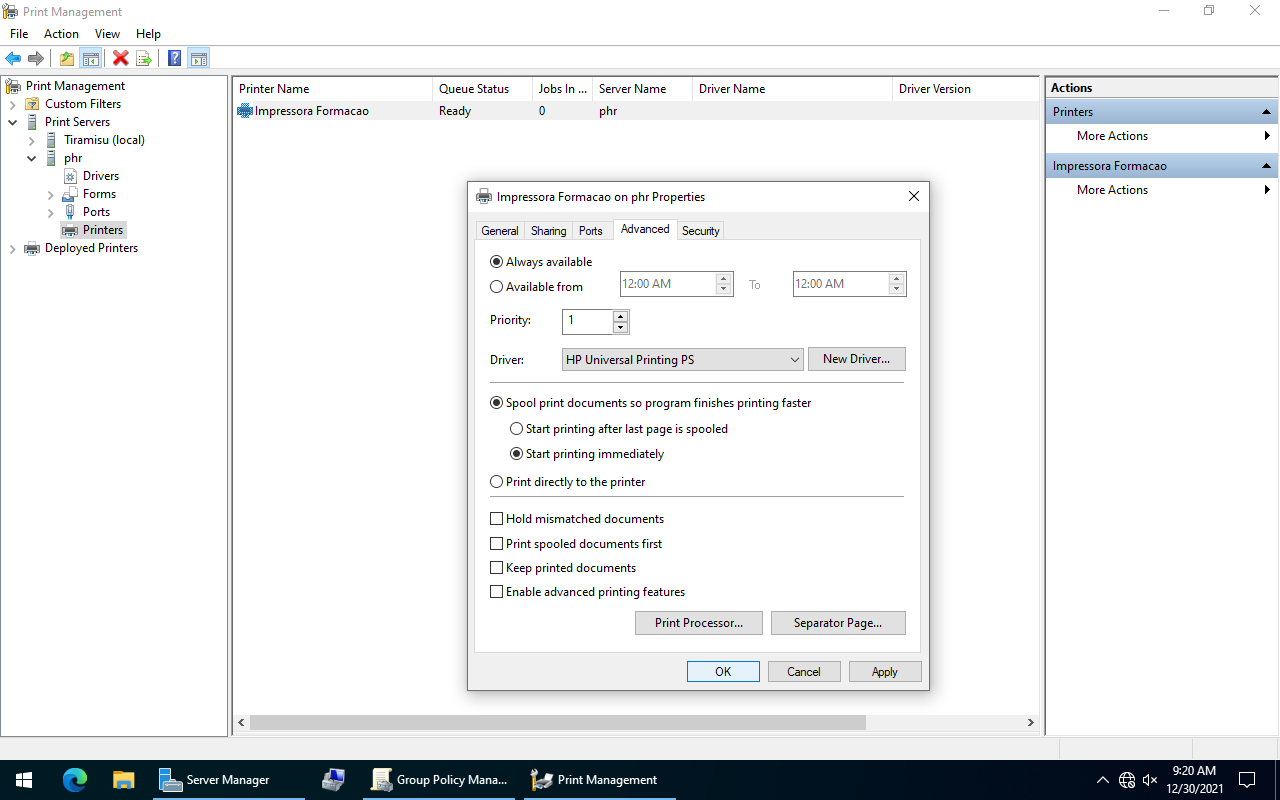
Task: Click the Export List toolbar icon
Action: (x=144, y=59)
